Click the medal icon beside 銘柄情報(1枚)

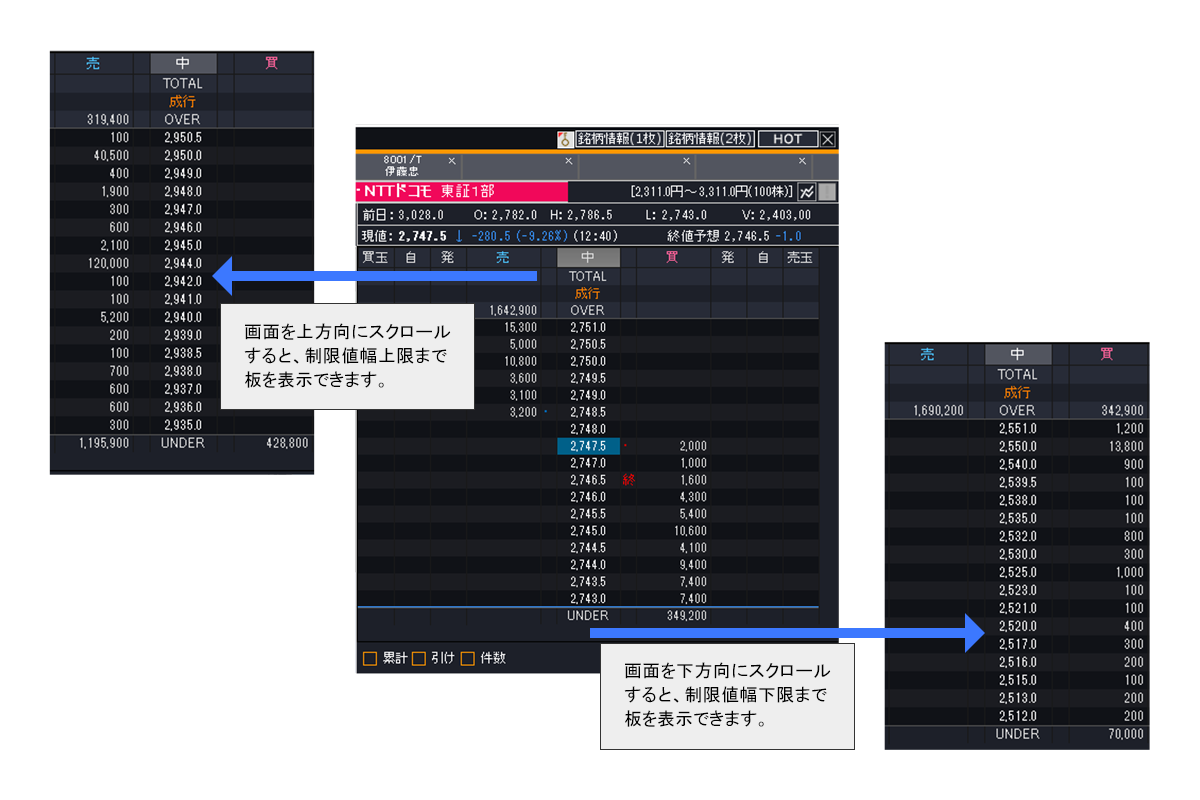(565, 139)
